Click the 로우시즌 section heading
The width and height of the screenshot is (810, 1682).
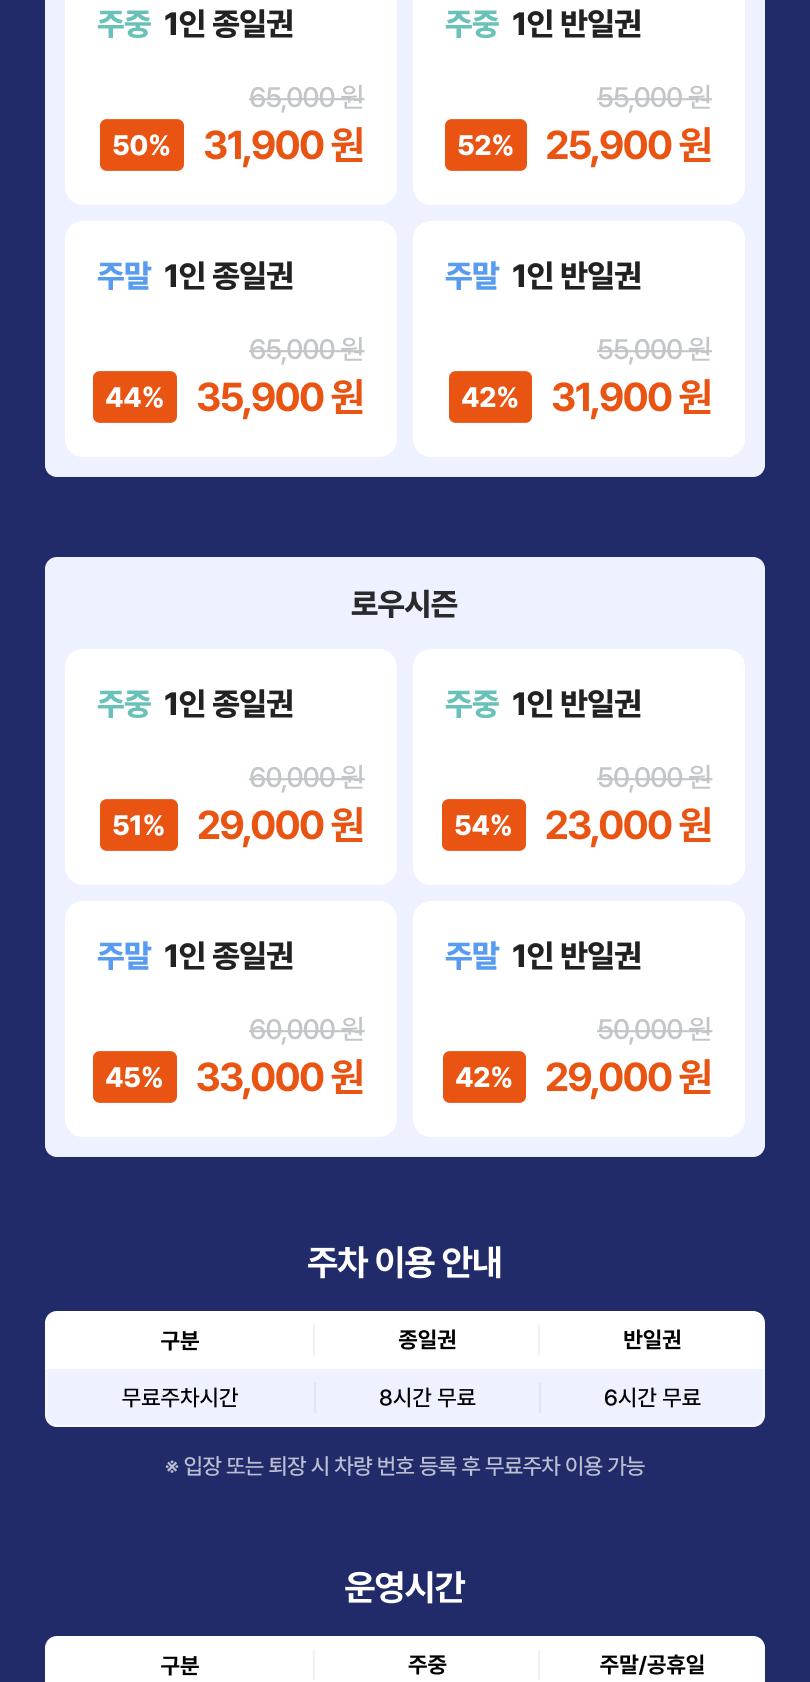[x=405, y=604]
